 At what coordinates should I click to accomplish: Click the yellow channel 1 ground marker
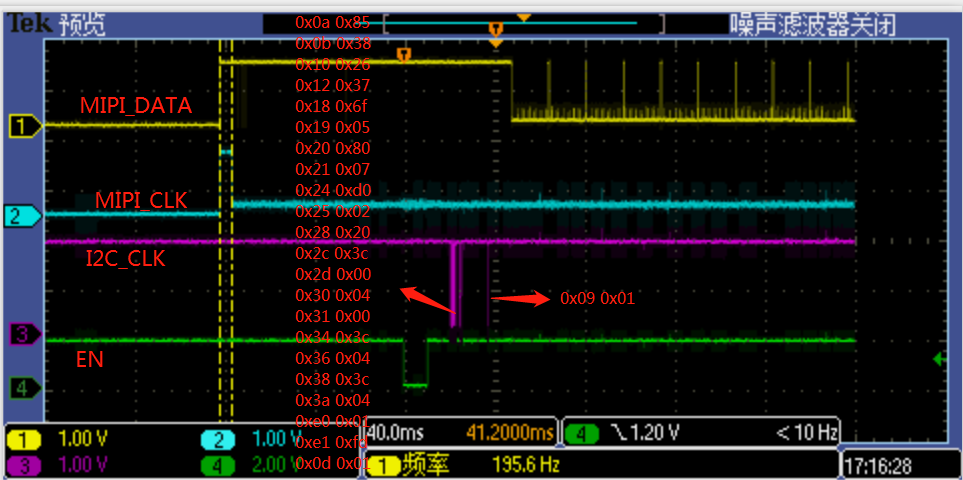pyautogui.click(x=26, y=126)
